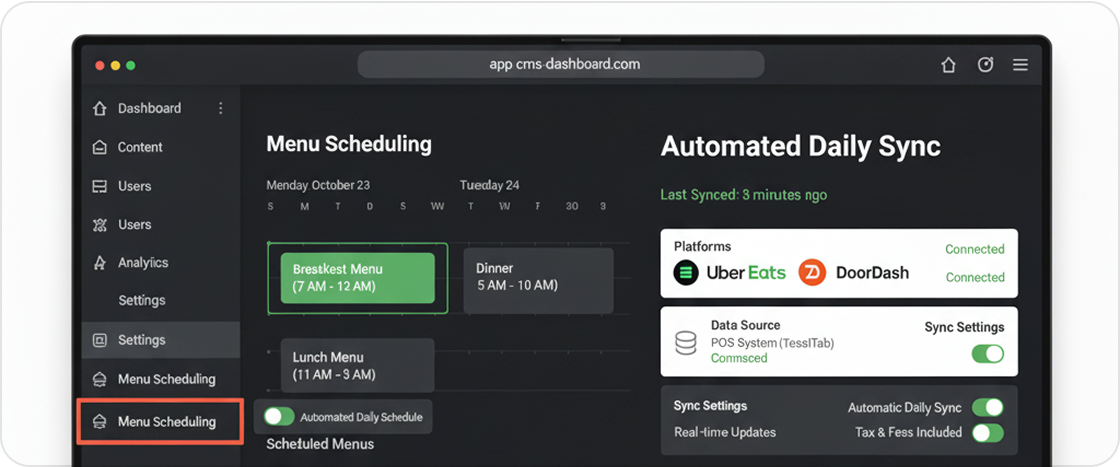Viewport: 1120px width, 467px height.
Task: Click the Dashboard house icon in sidebar
Action: coord(99,108)
